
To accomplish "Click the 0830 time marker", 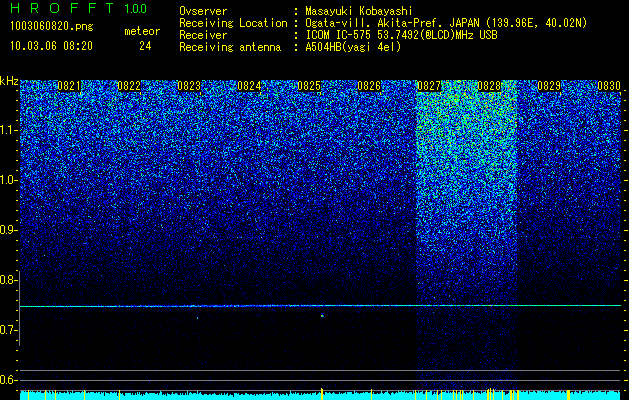I will tap(609, 86).
